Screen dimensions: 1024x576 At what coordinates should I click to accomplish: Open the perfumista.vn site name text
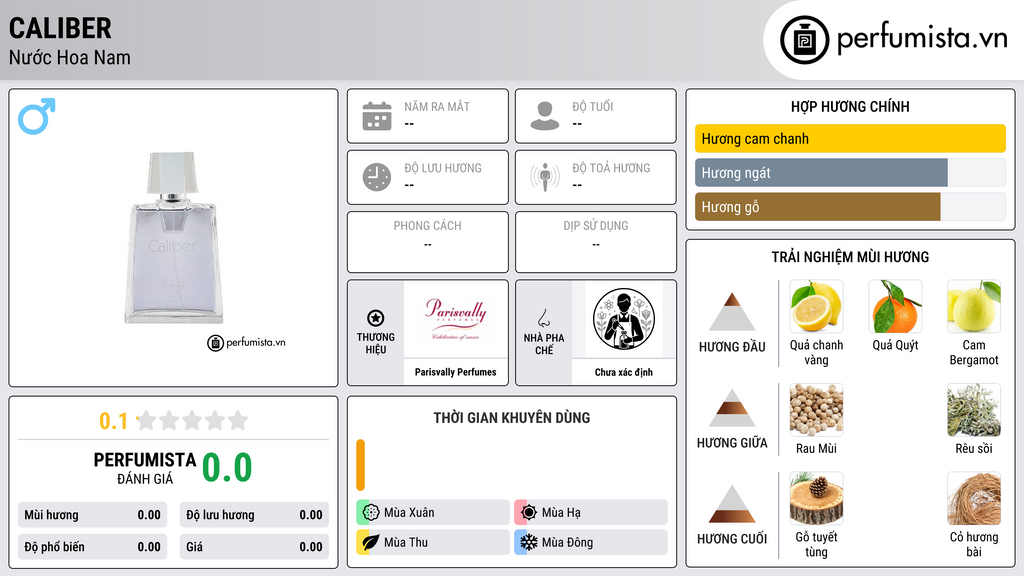point(922,38)
